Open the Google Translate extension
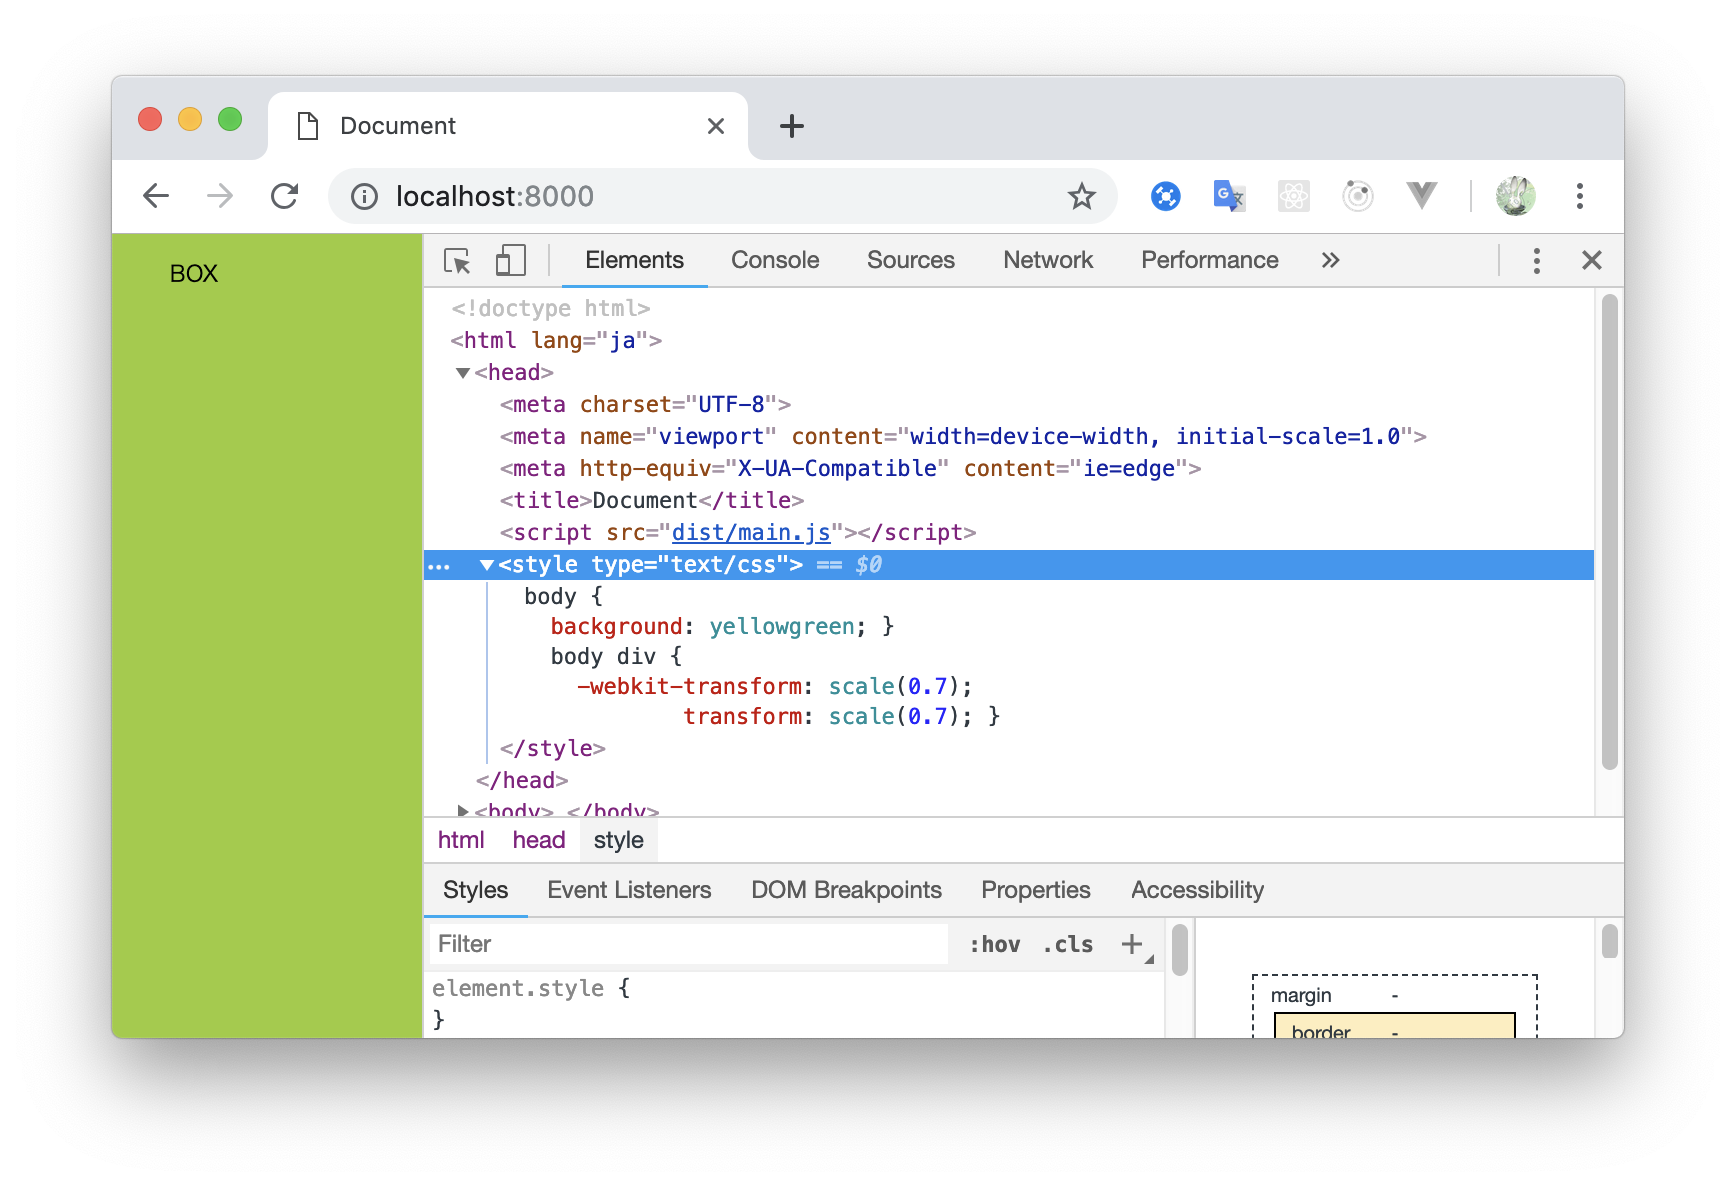The width and height of the screenshot is (1736, 1186). click(x=1228, y=196)
